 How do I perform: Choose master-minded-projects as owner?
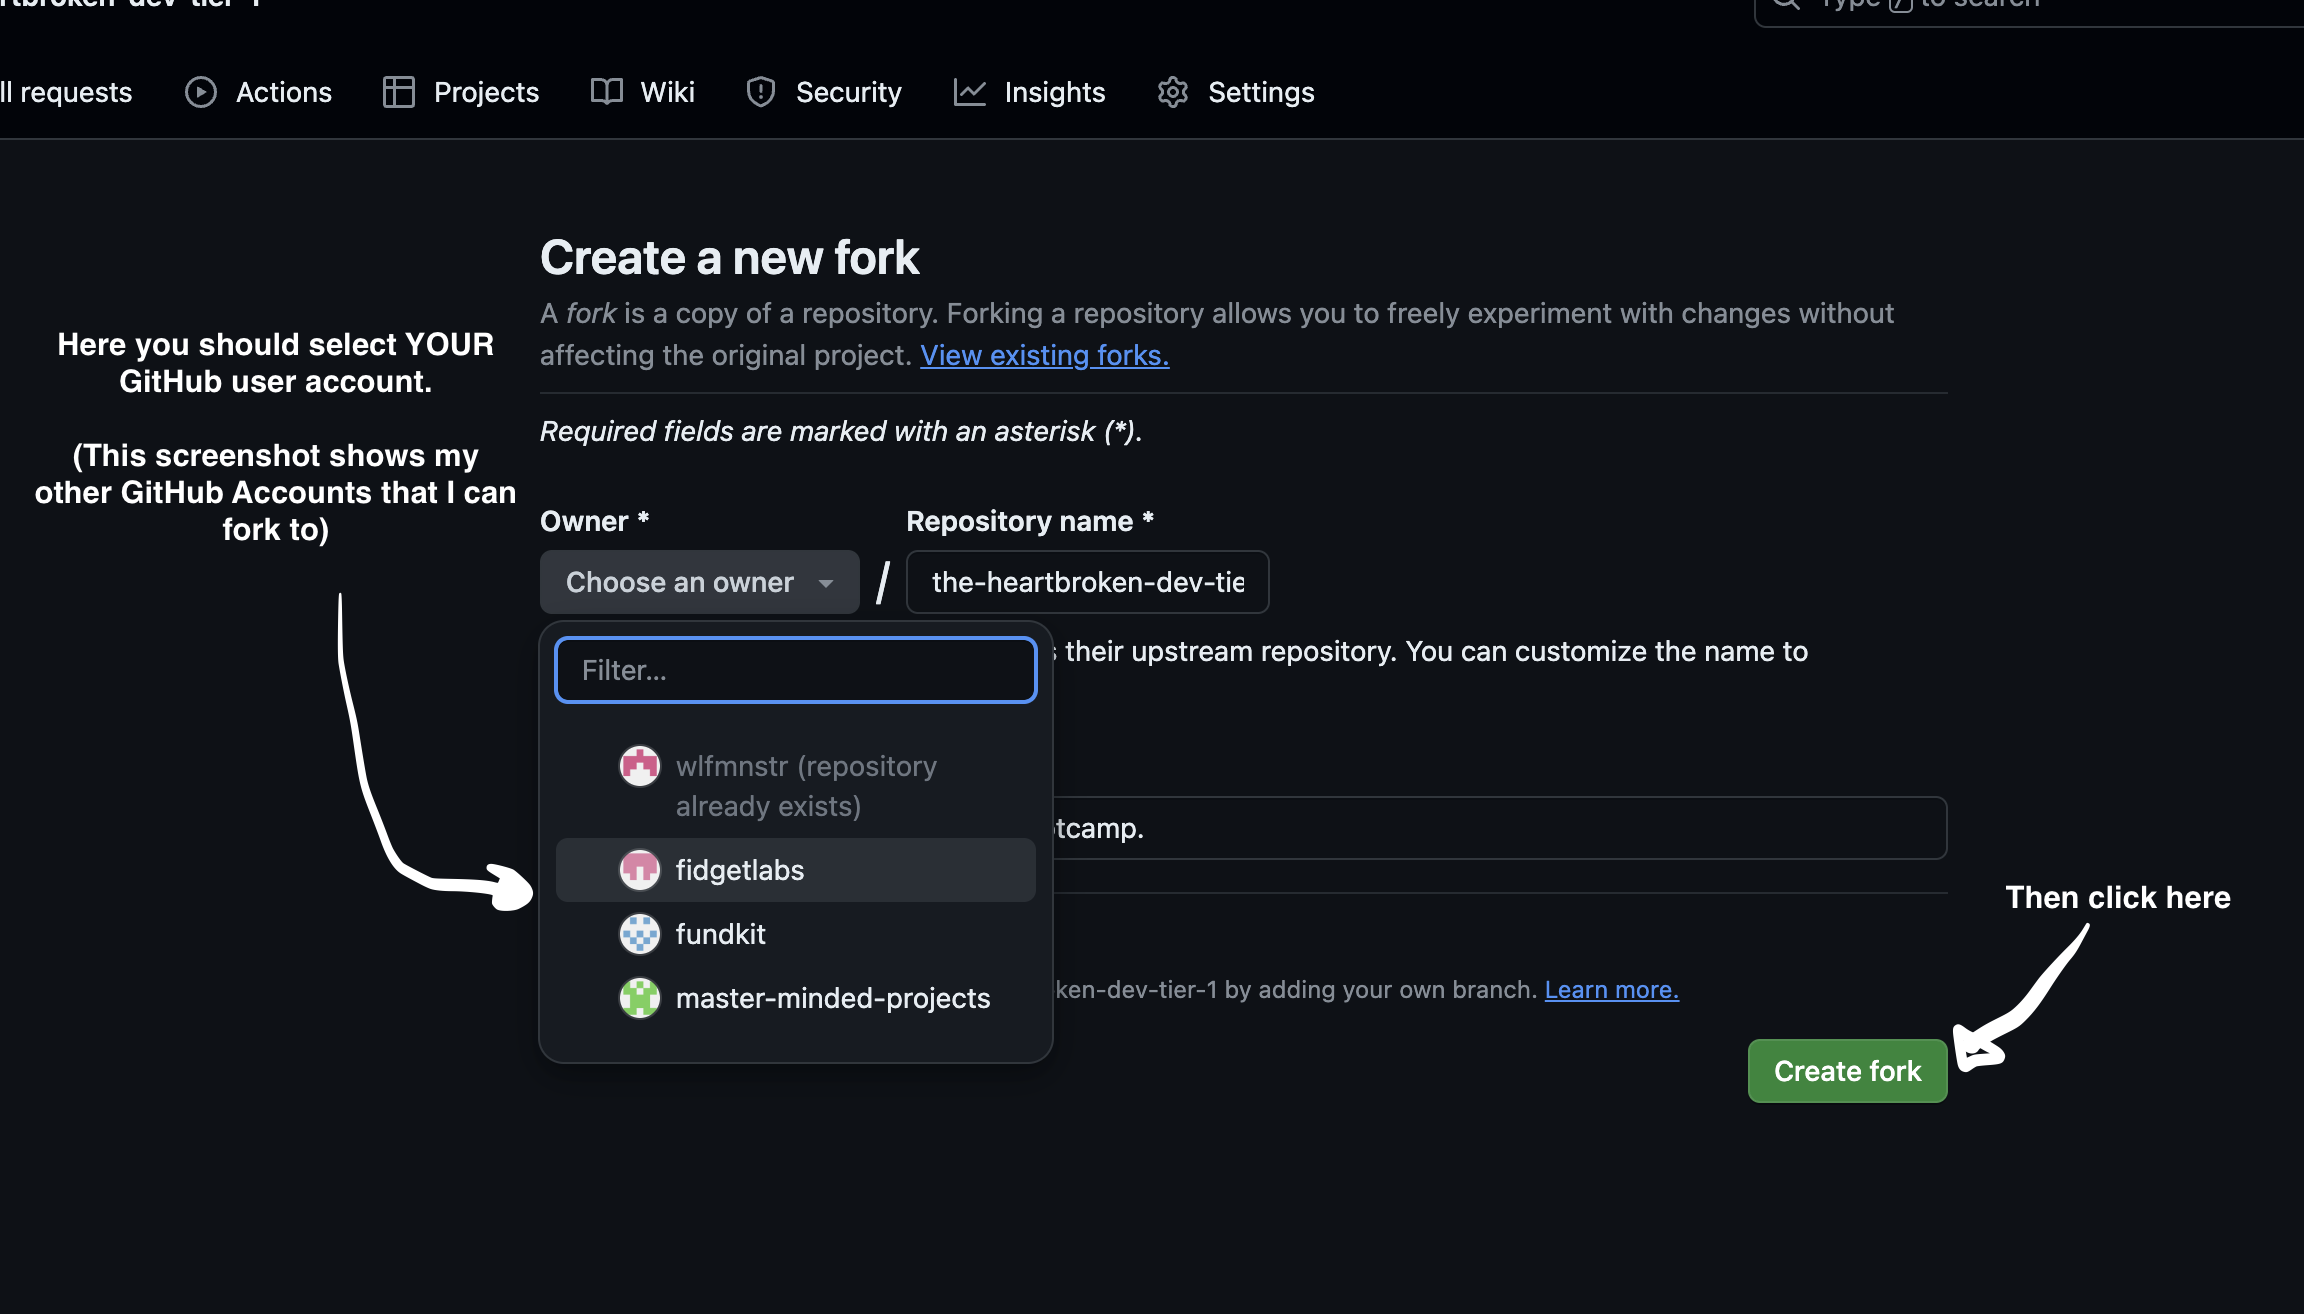tap(796, 998)
